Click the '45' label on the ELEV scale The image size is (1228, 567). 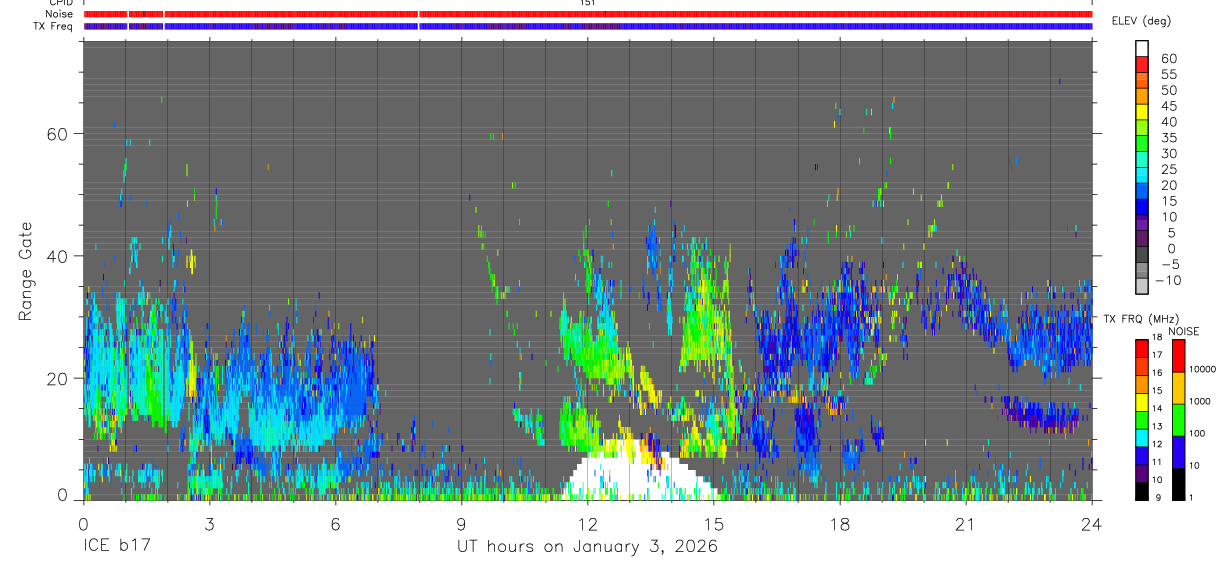tap(1168, 106)
